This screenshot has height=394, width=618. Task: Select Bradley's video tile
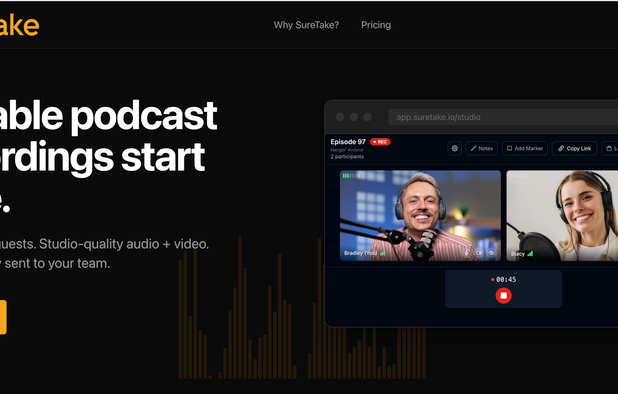[x=420, y=216]
